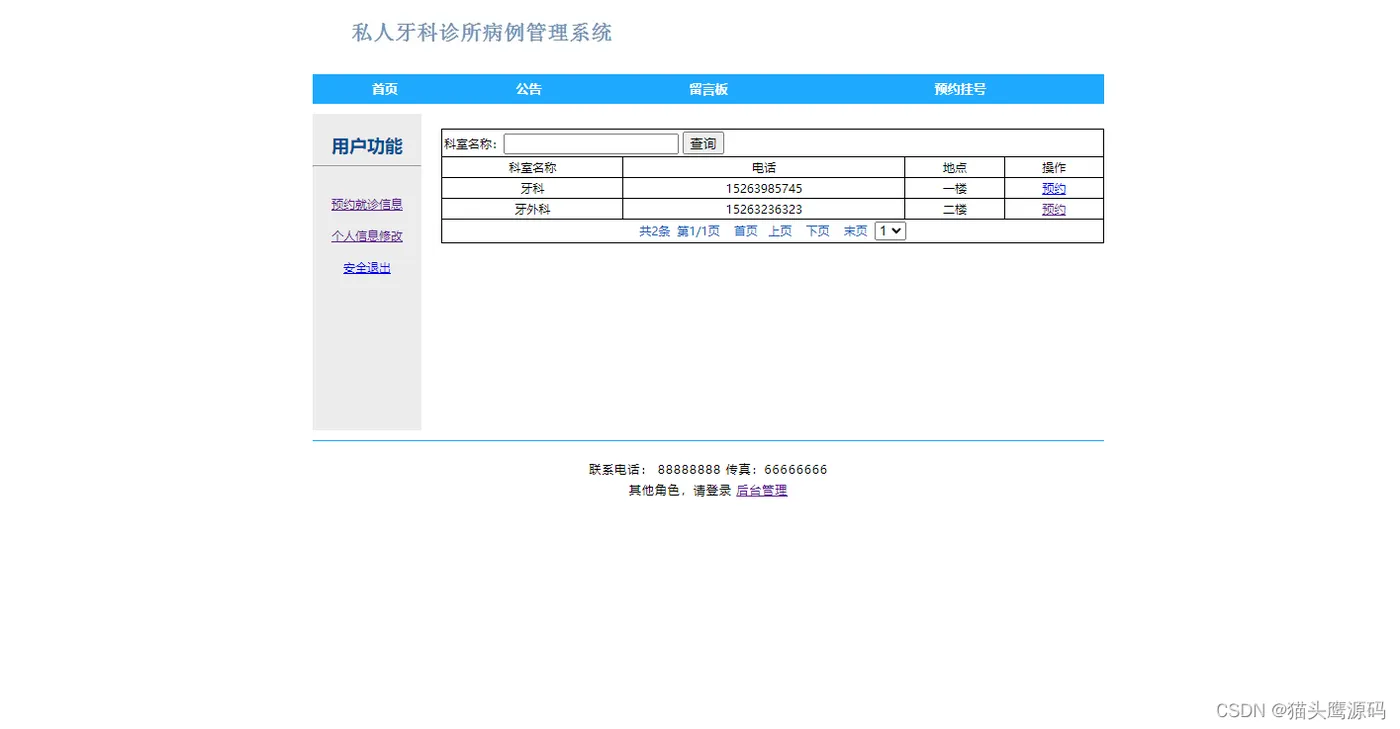Focus the 科室名称 search input field
Screen dimensions: 1400x729
point(591,144)
